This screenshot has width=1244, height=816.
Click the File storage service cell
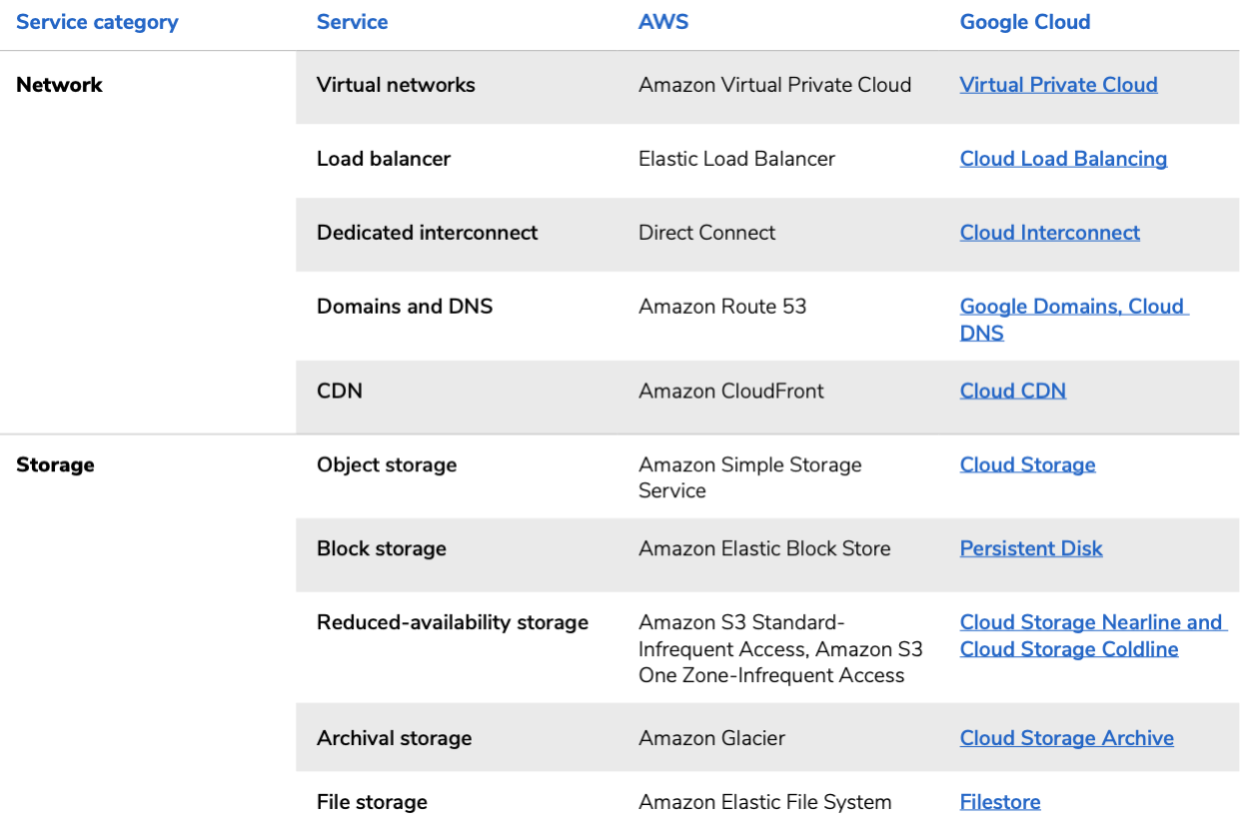coord(372,802)
